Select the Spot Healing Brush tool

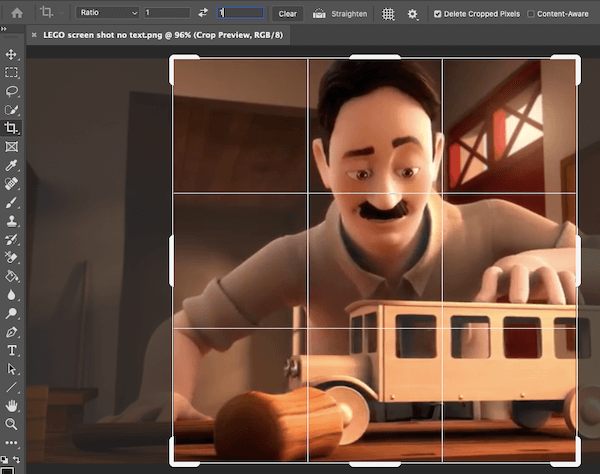[x=11, y=184]
